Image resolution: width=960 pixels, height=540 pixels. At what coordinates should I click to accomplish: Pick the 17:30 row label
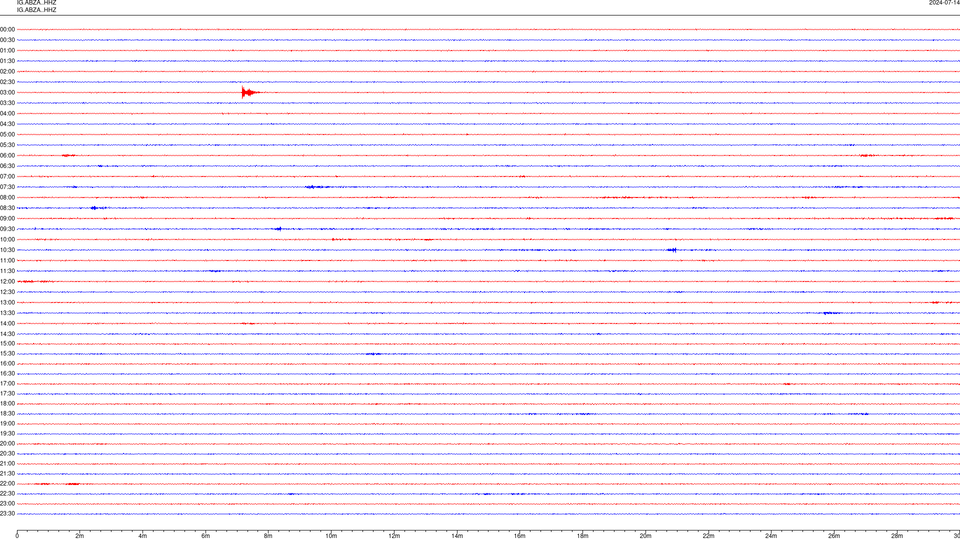7,394
